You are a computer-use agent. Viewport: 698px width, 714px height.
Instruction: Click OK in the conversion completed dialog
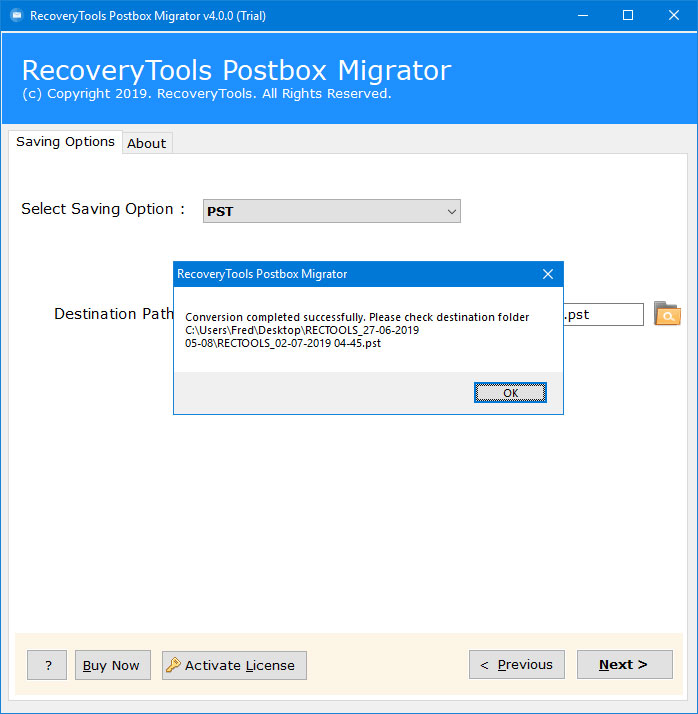510,393
